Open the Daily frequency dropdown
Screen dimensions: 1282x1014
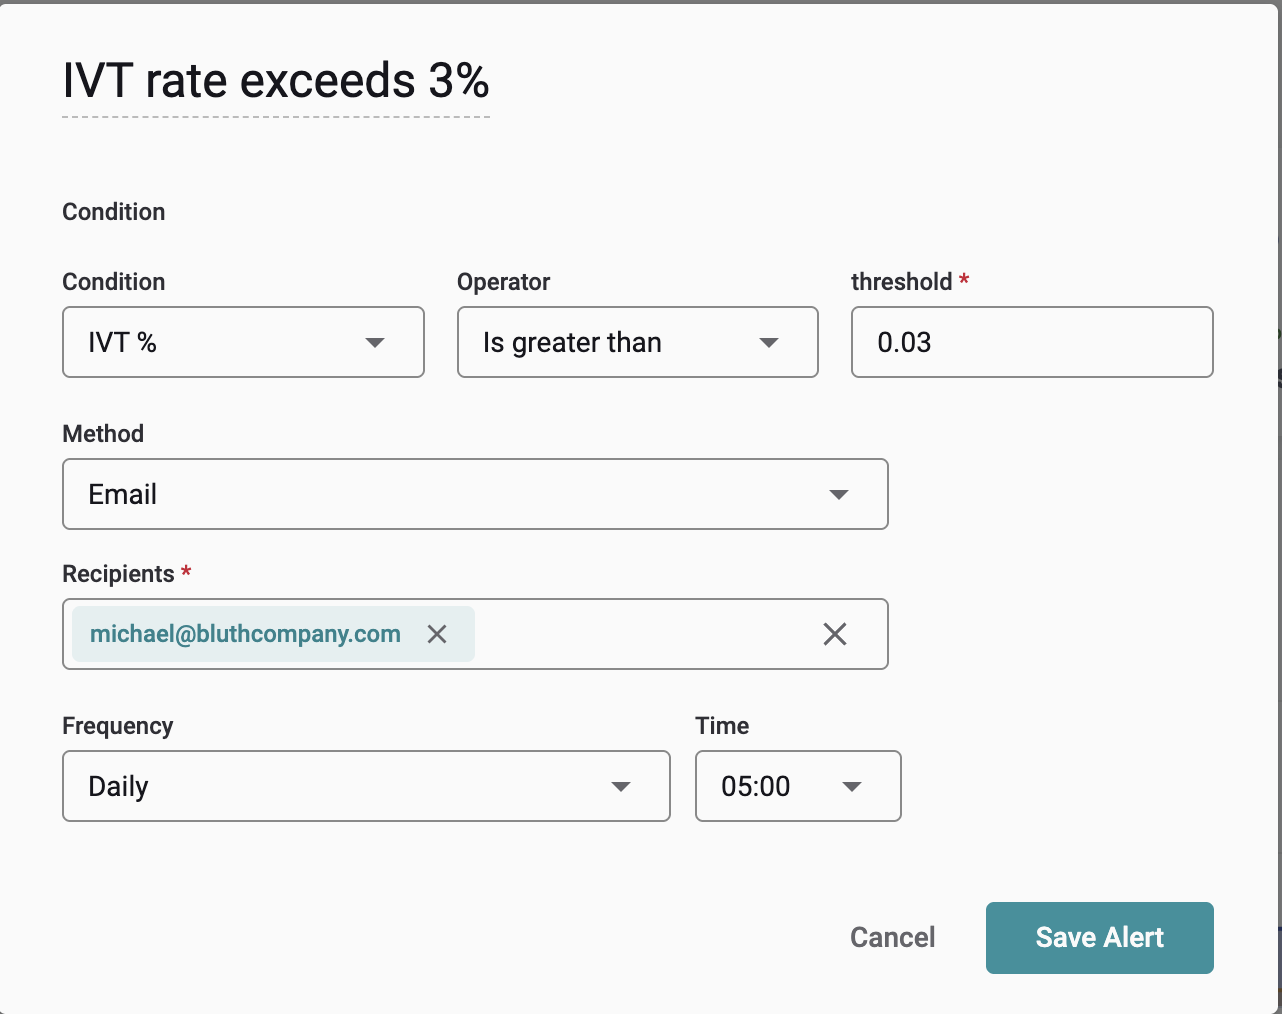coord(340,787)
